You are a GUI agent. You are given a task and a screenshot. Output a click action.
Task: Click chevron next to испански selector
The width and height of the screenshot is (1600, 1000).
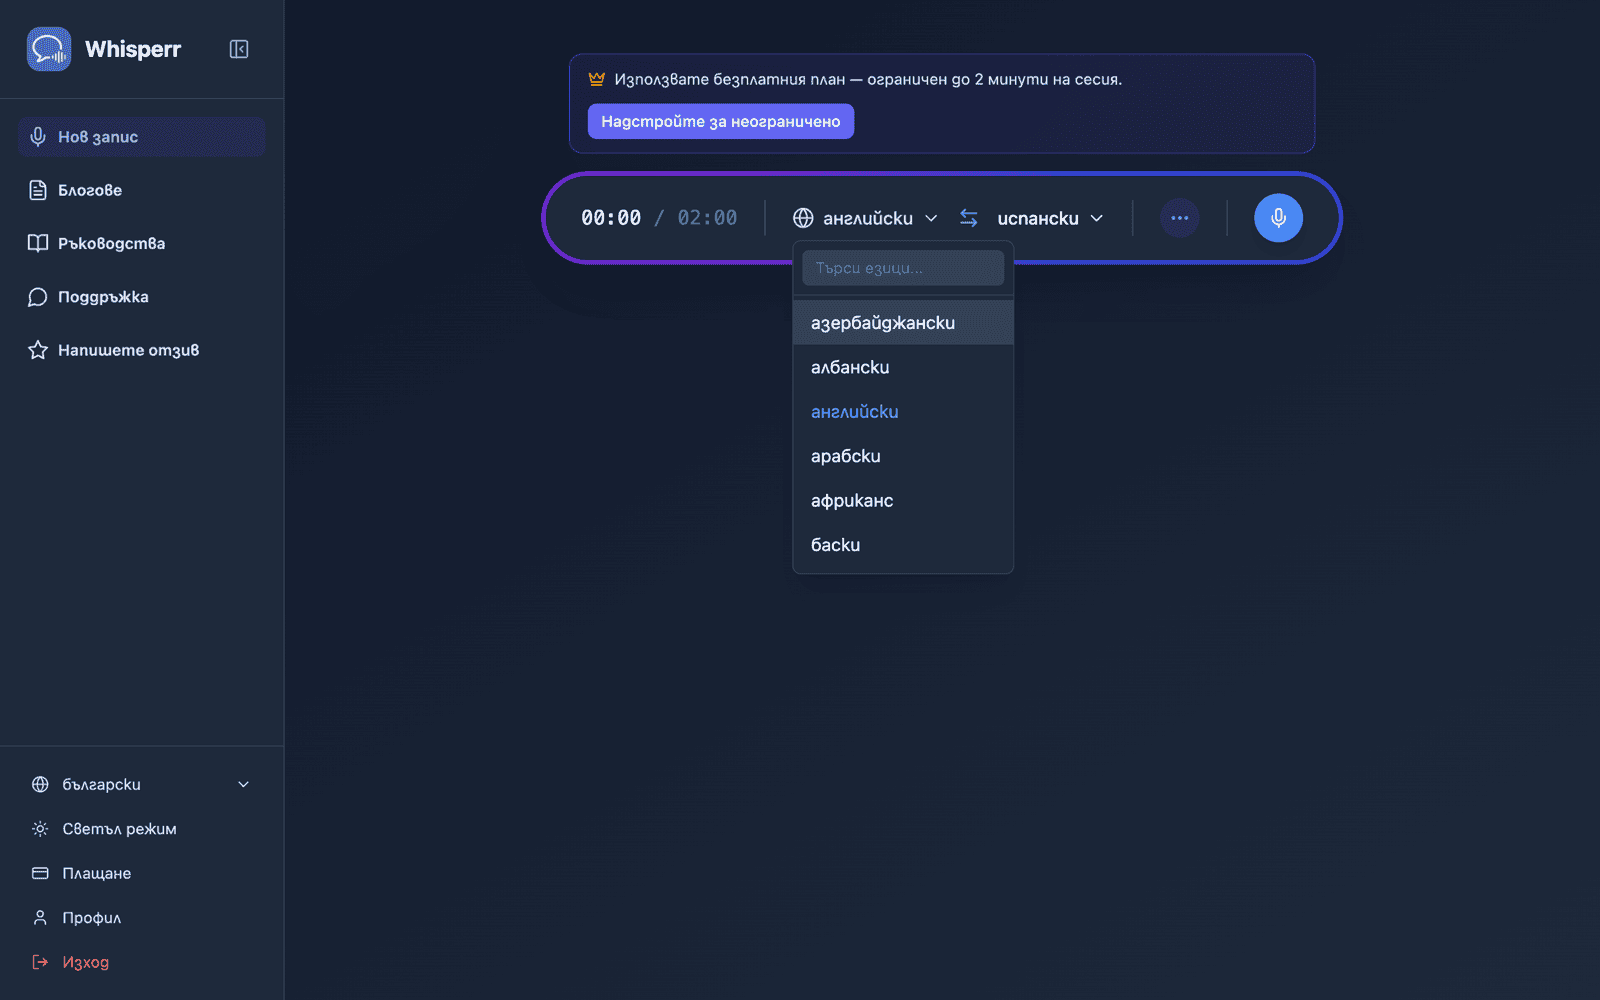(1097, 218)
